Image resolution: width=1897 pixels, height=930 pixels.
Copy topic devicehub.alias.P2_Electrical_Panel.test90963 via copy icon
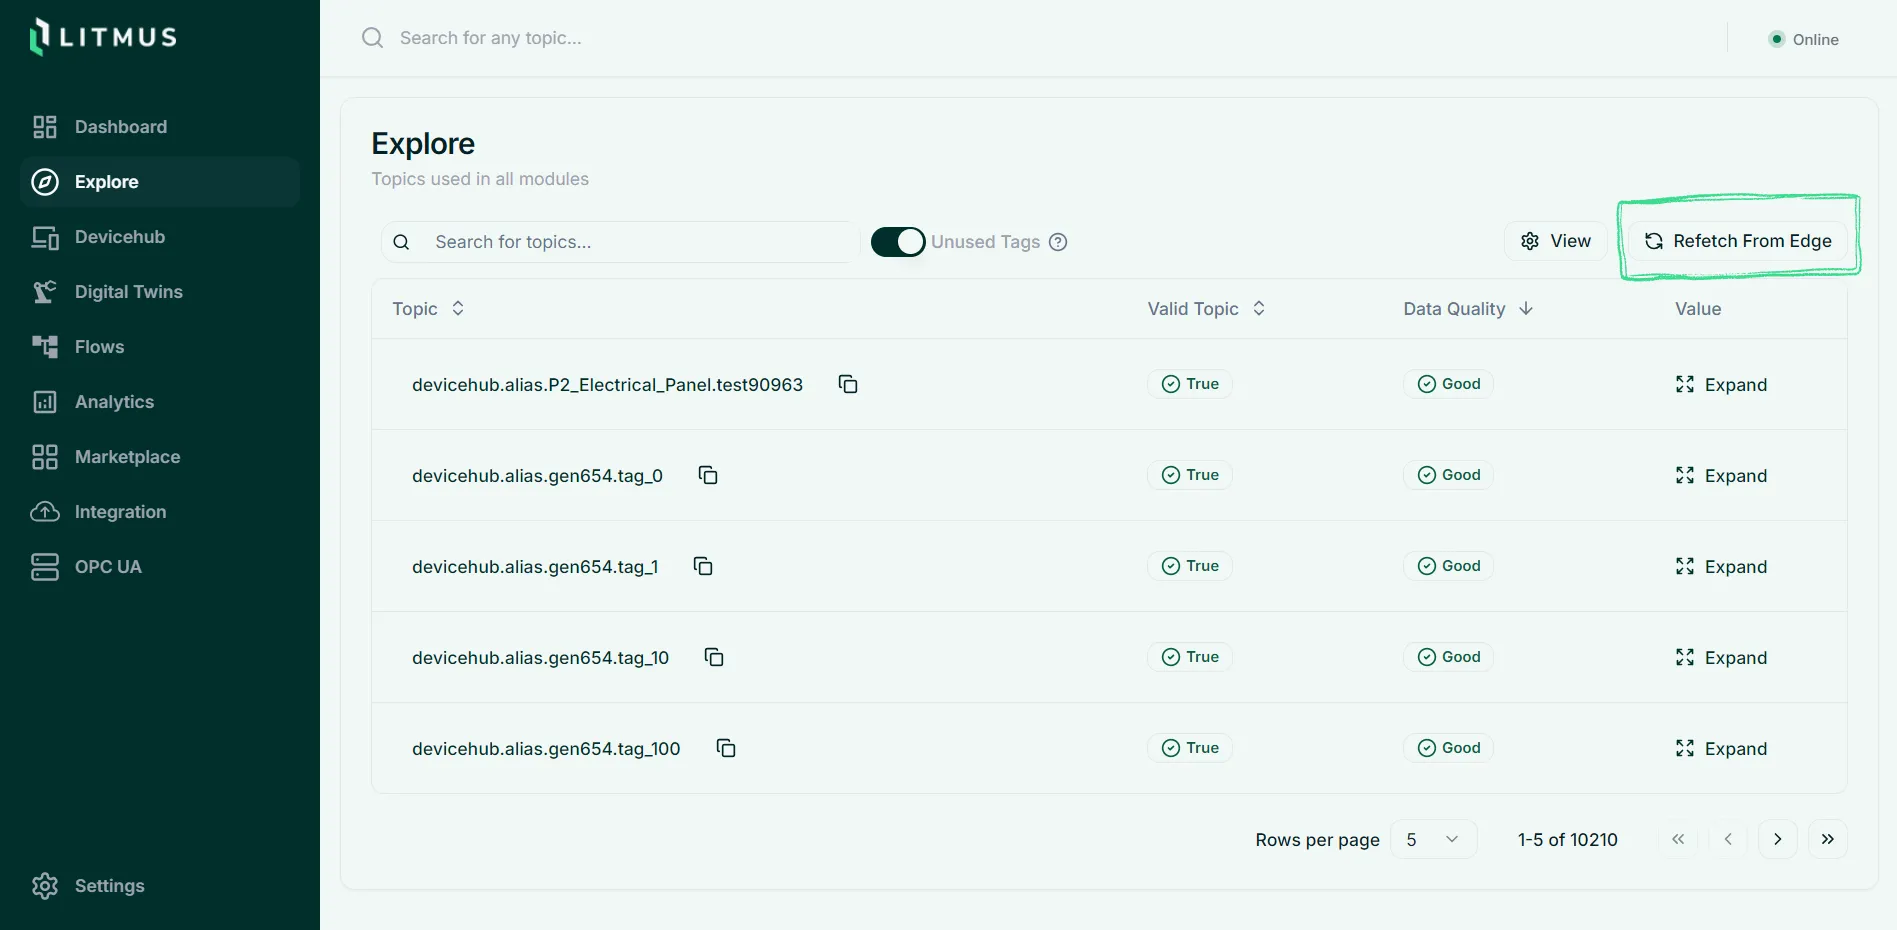tap(848, 384)
